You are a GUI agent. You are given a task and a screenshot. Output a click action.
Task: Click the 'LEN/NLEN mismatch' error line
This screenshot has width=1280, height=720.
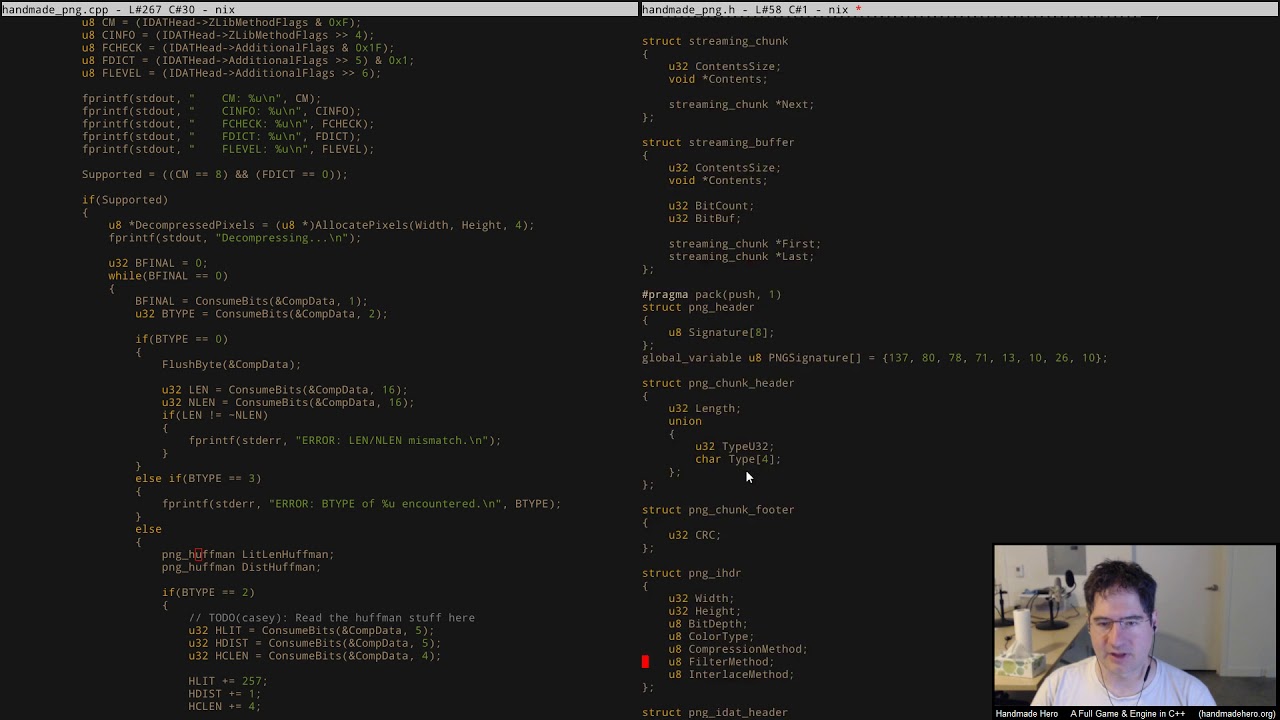click(345, 440)
